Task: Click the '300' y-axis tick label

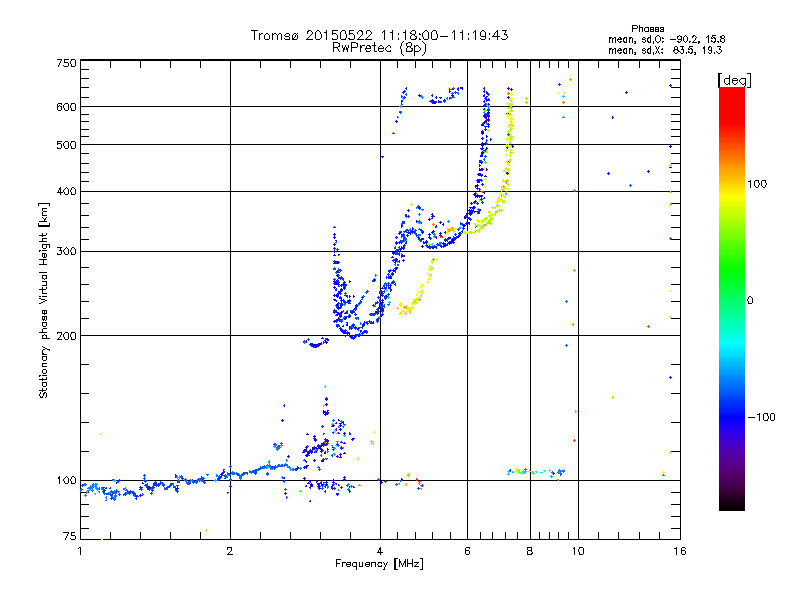Action: click(66, 251)
